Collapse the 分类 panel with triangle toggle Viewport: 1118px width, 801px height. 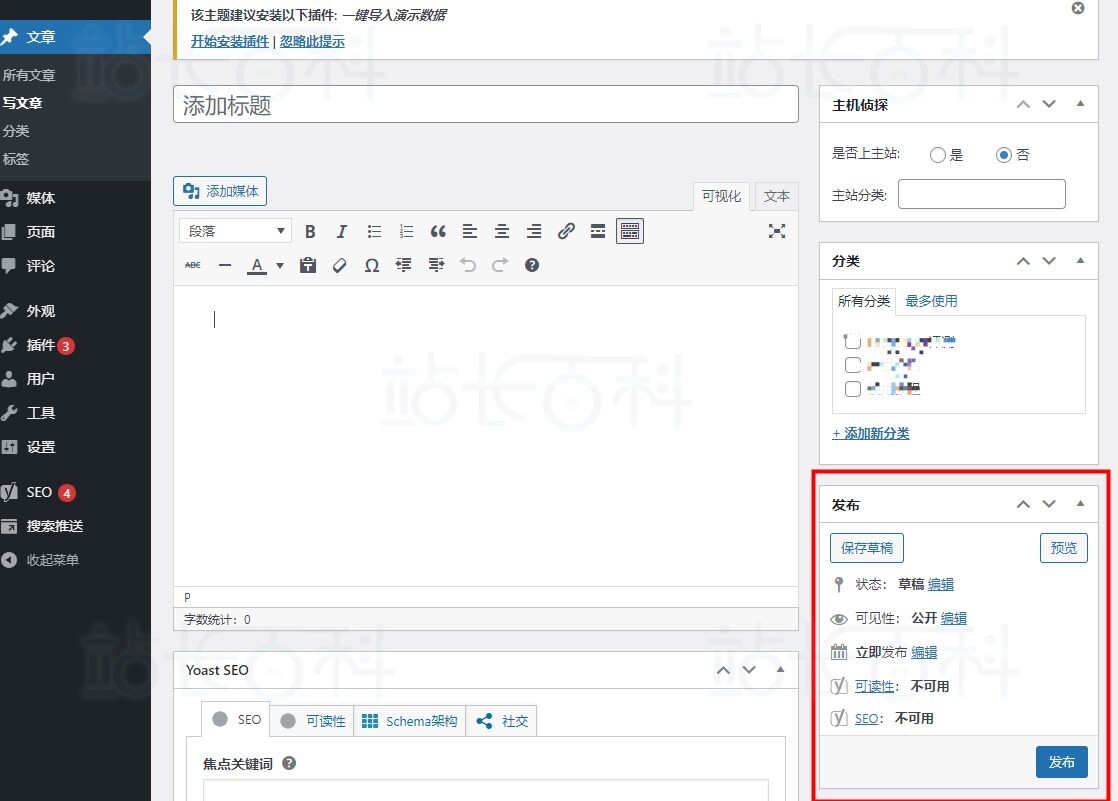(1080, 261)
